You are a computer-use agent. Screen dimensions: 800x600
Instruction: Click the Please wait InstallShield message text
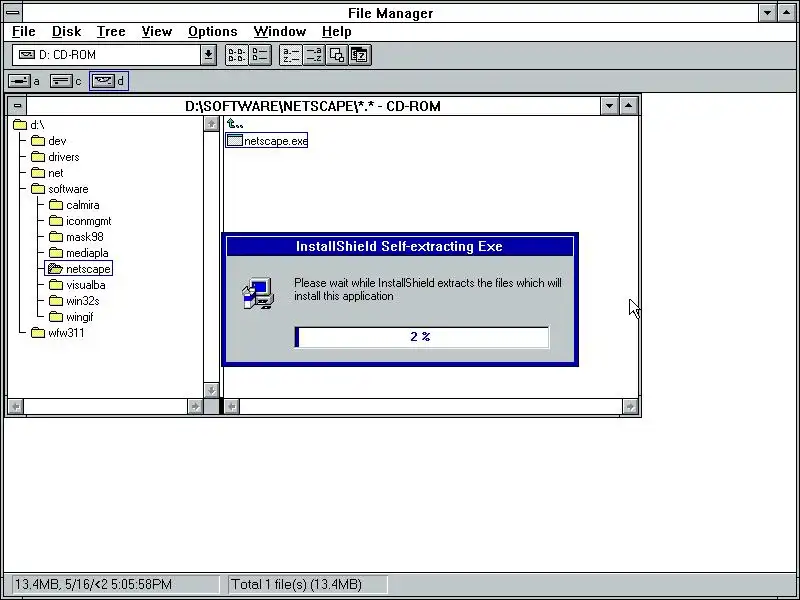(428, 289)
